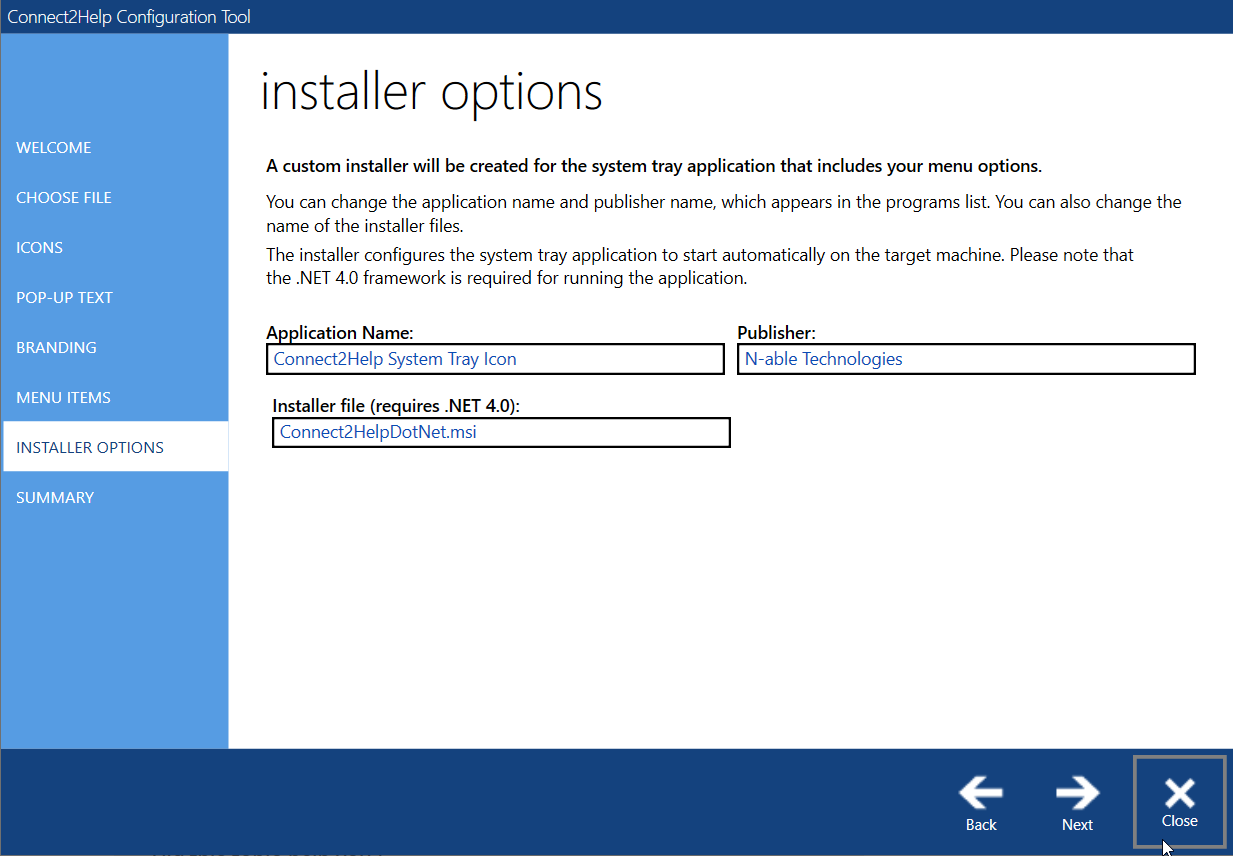This screenshot has width=1233, height=856.
Task: Click into the Application Name field
Action: pos(497,359)
